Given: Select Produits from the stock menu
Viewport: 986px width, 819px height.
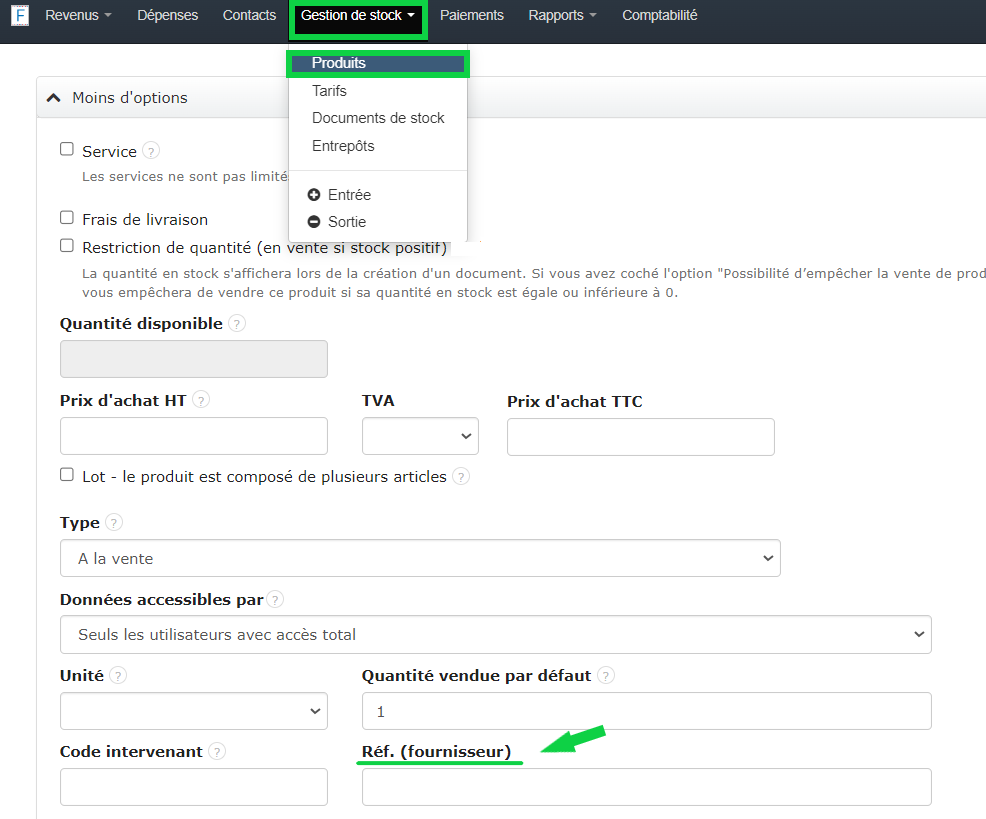Looking at the screenshot, I should [x=340, y=62].
